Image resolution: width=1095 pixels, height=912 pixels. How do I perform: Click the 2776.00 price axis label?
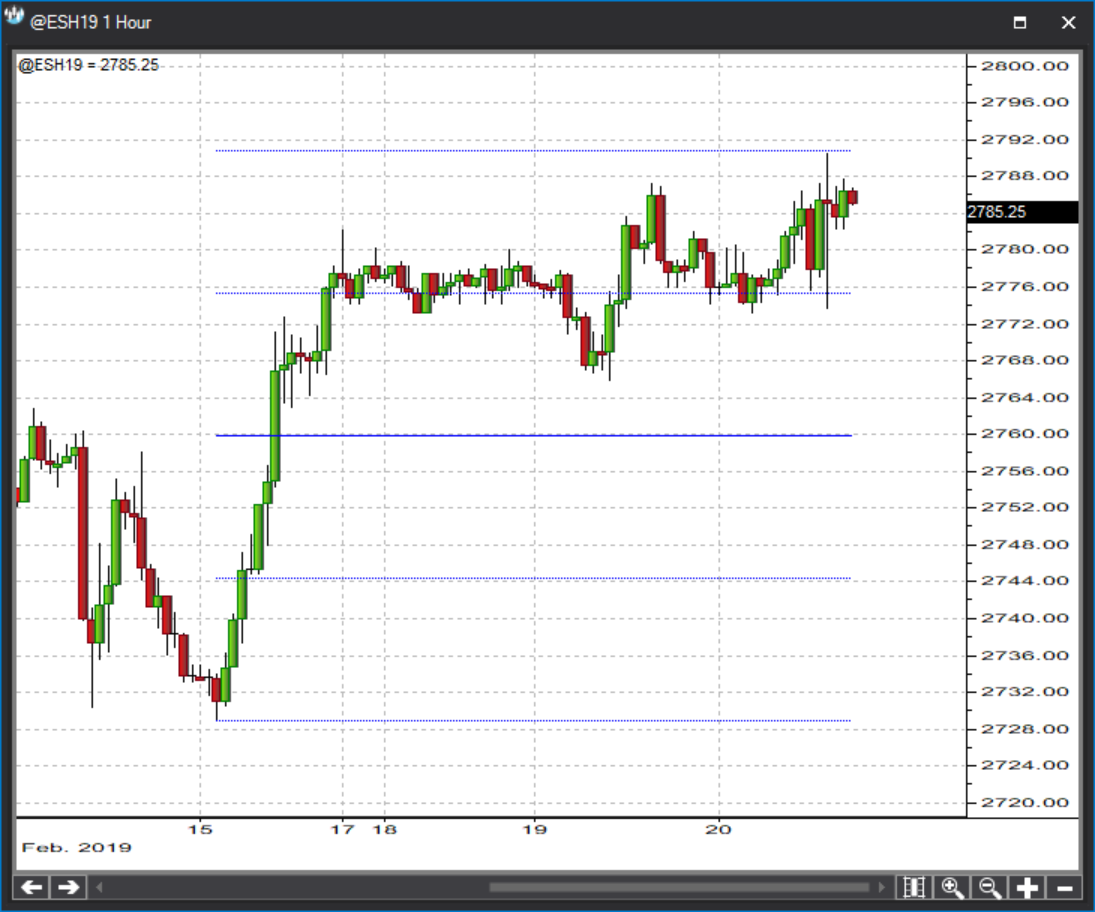[x=1024, y=286]
